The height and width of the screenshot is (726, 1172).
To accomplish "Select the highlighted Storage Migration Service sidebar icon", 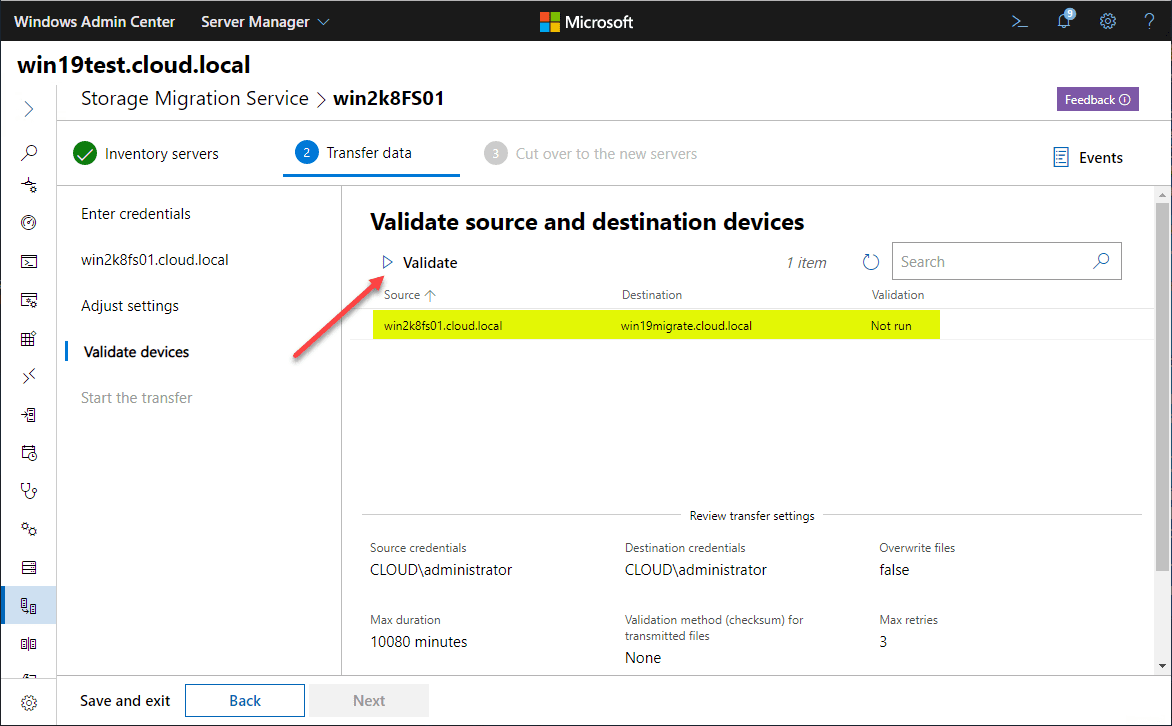I will (29, 604).
